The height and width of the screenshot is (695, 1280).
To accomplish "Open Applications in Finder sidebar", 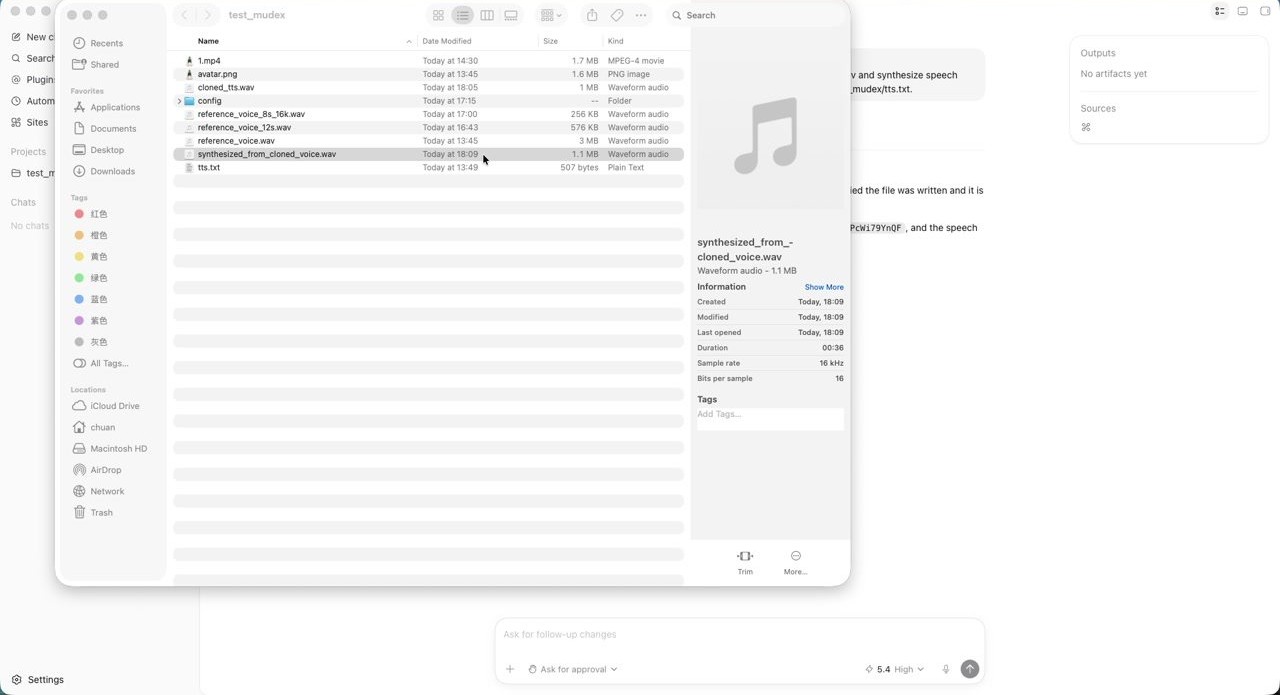I will 115,107.
